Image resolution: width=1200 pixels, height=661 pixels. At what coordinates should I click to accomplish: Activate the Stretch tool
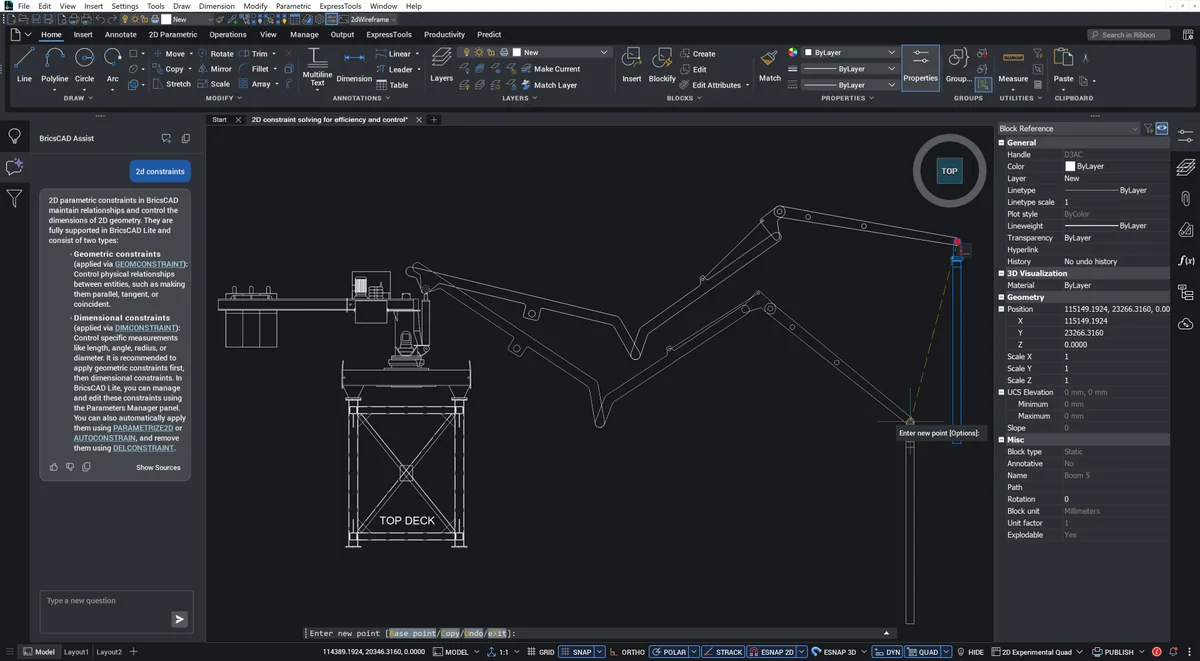click(x=171, y=84)
